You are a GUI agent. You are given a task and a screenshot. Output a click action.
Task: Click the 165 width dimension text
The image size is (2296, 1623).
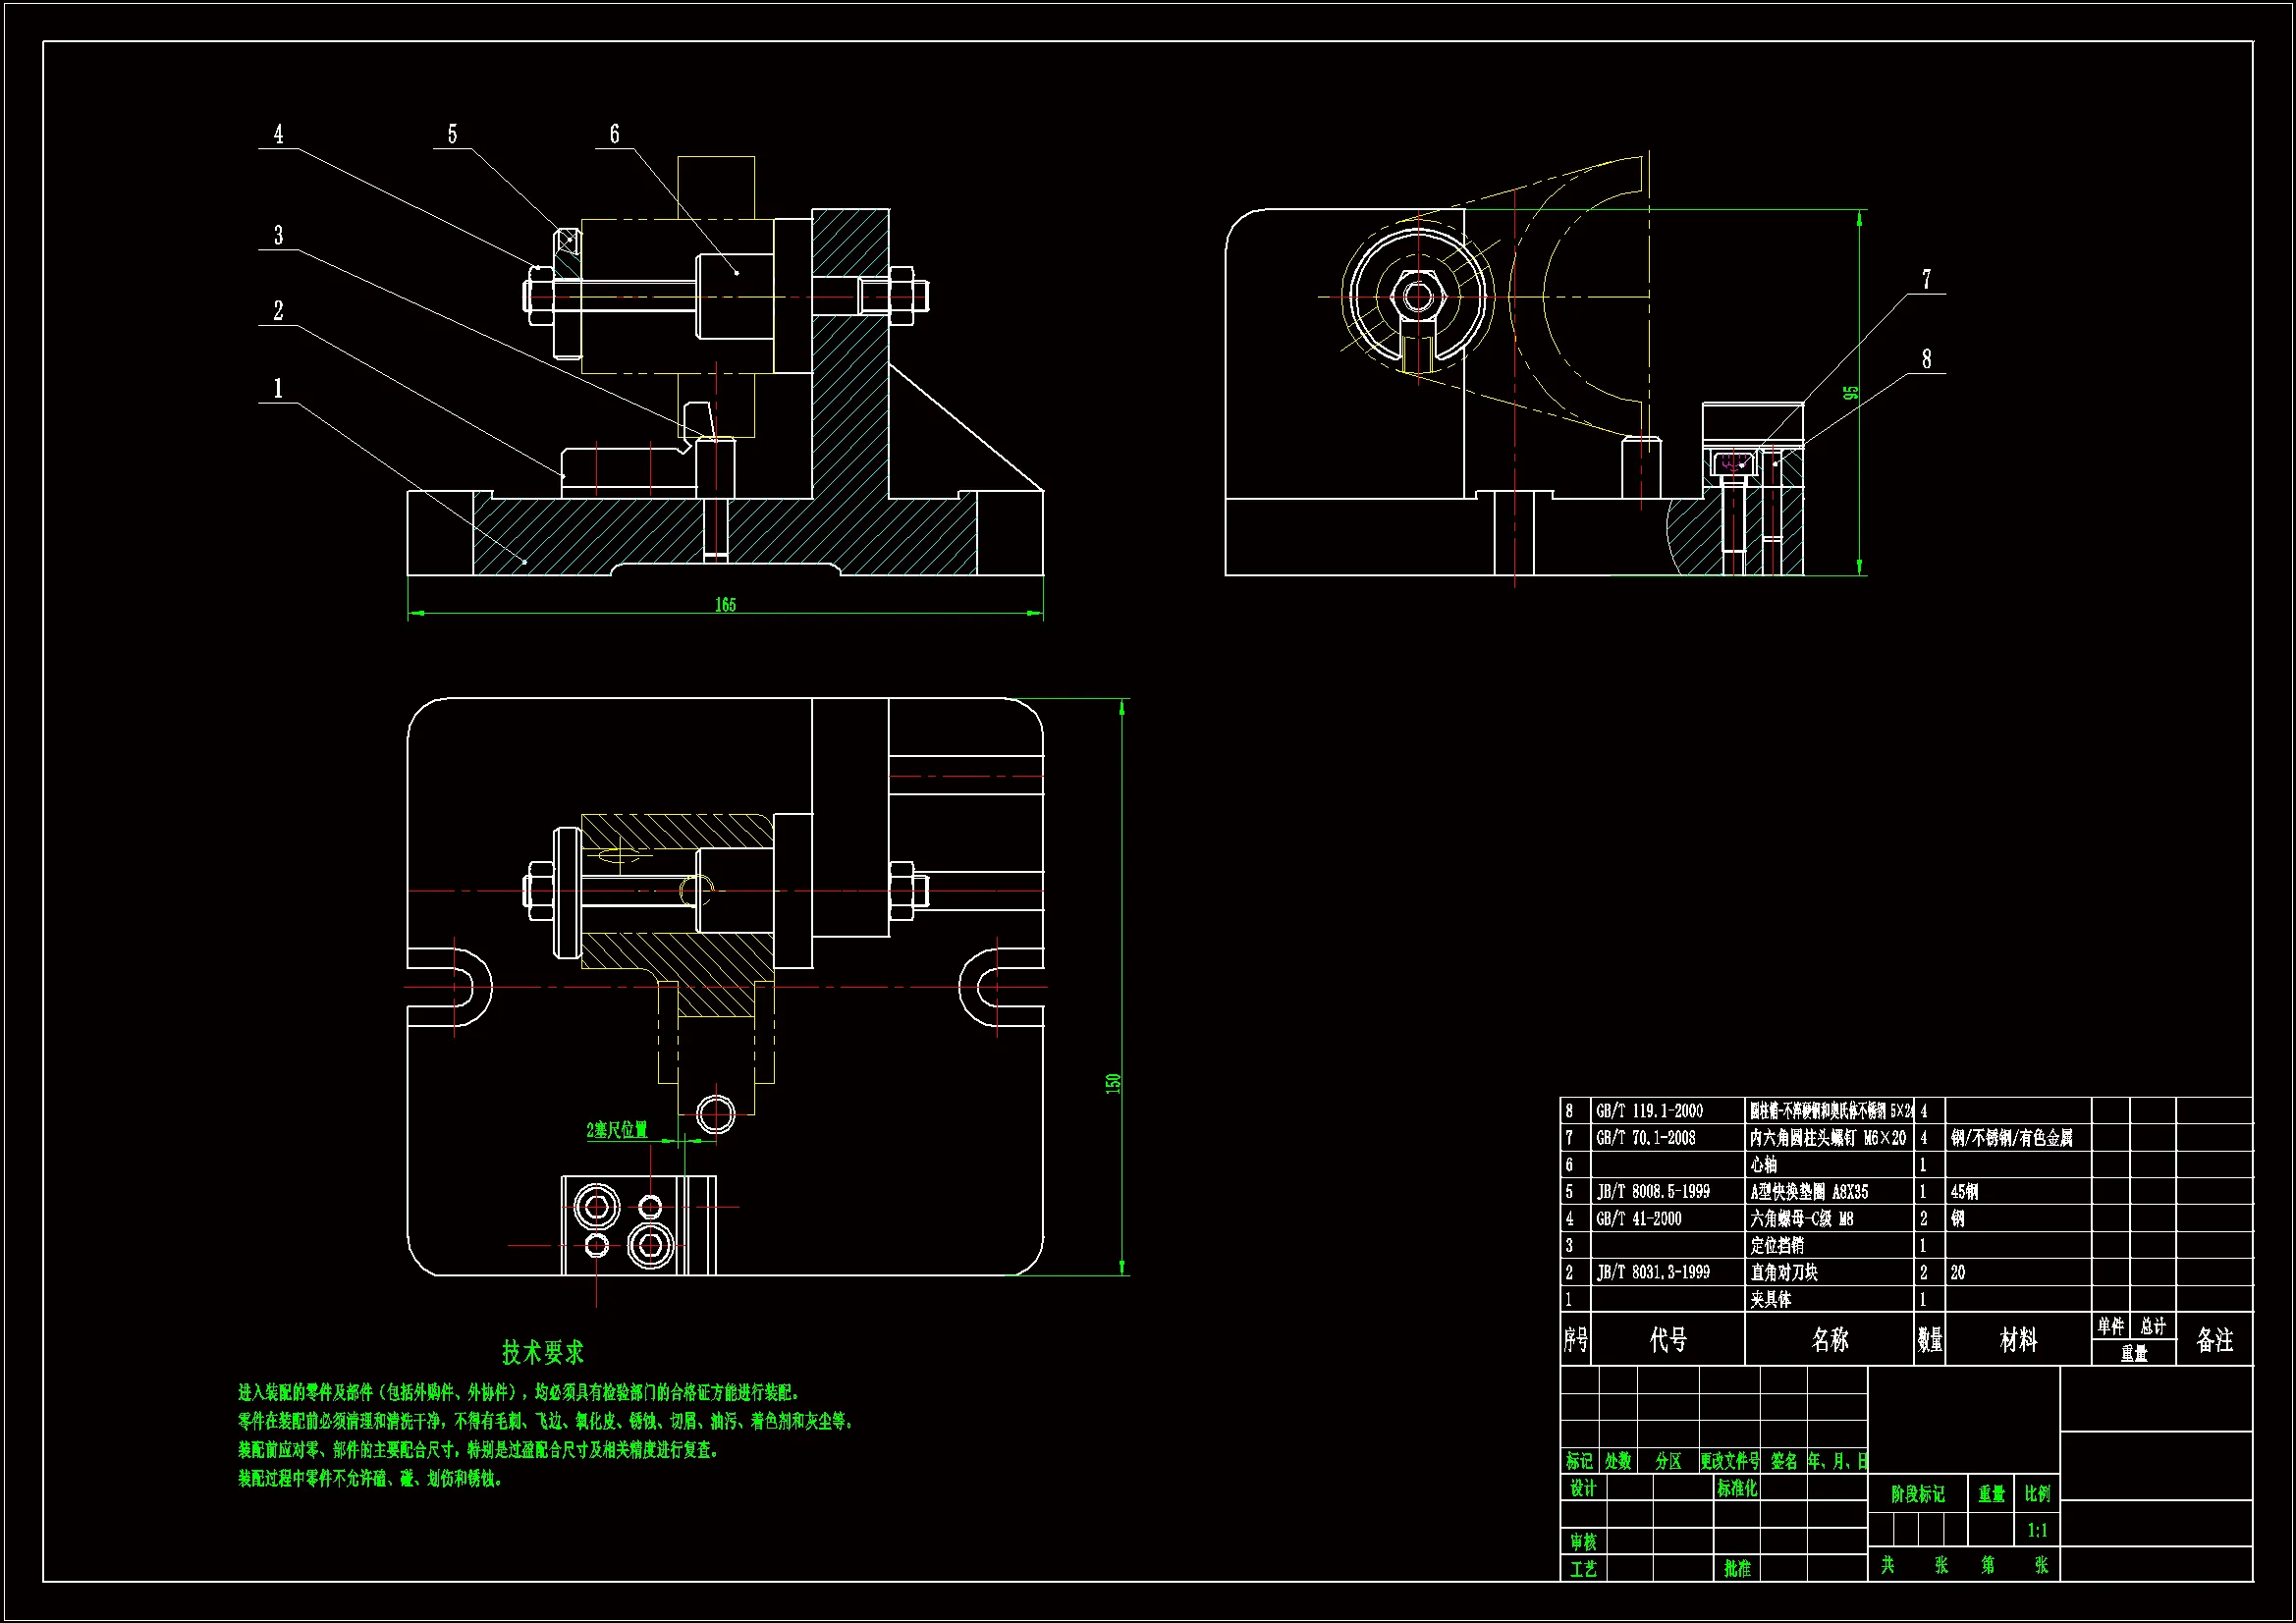click(x=725, y=605)
